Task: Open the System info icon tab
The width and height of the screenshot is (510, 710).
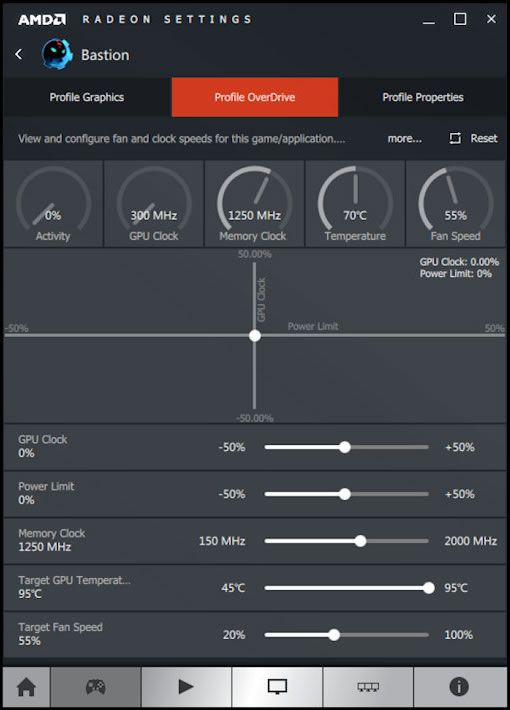Action: (x=459, y=686)
